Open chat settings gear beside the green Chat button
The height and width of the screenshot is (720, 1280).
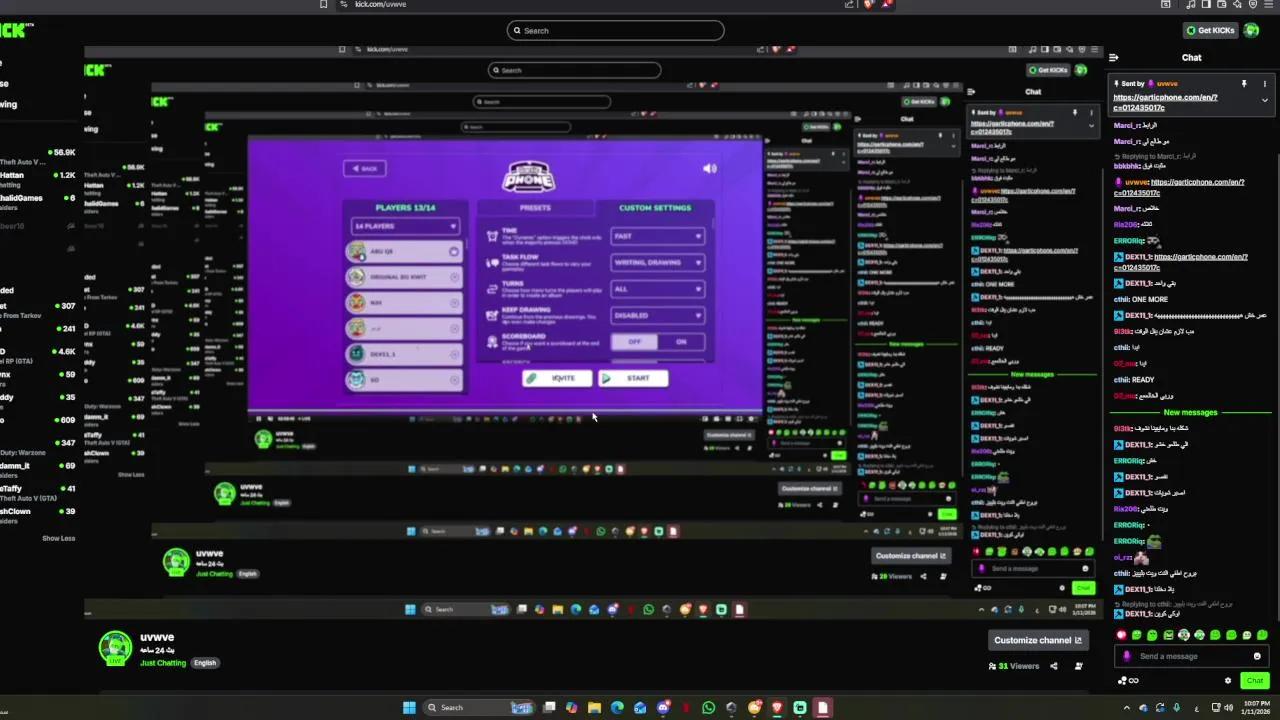tap(1228, 680)
